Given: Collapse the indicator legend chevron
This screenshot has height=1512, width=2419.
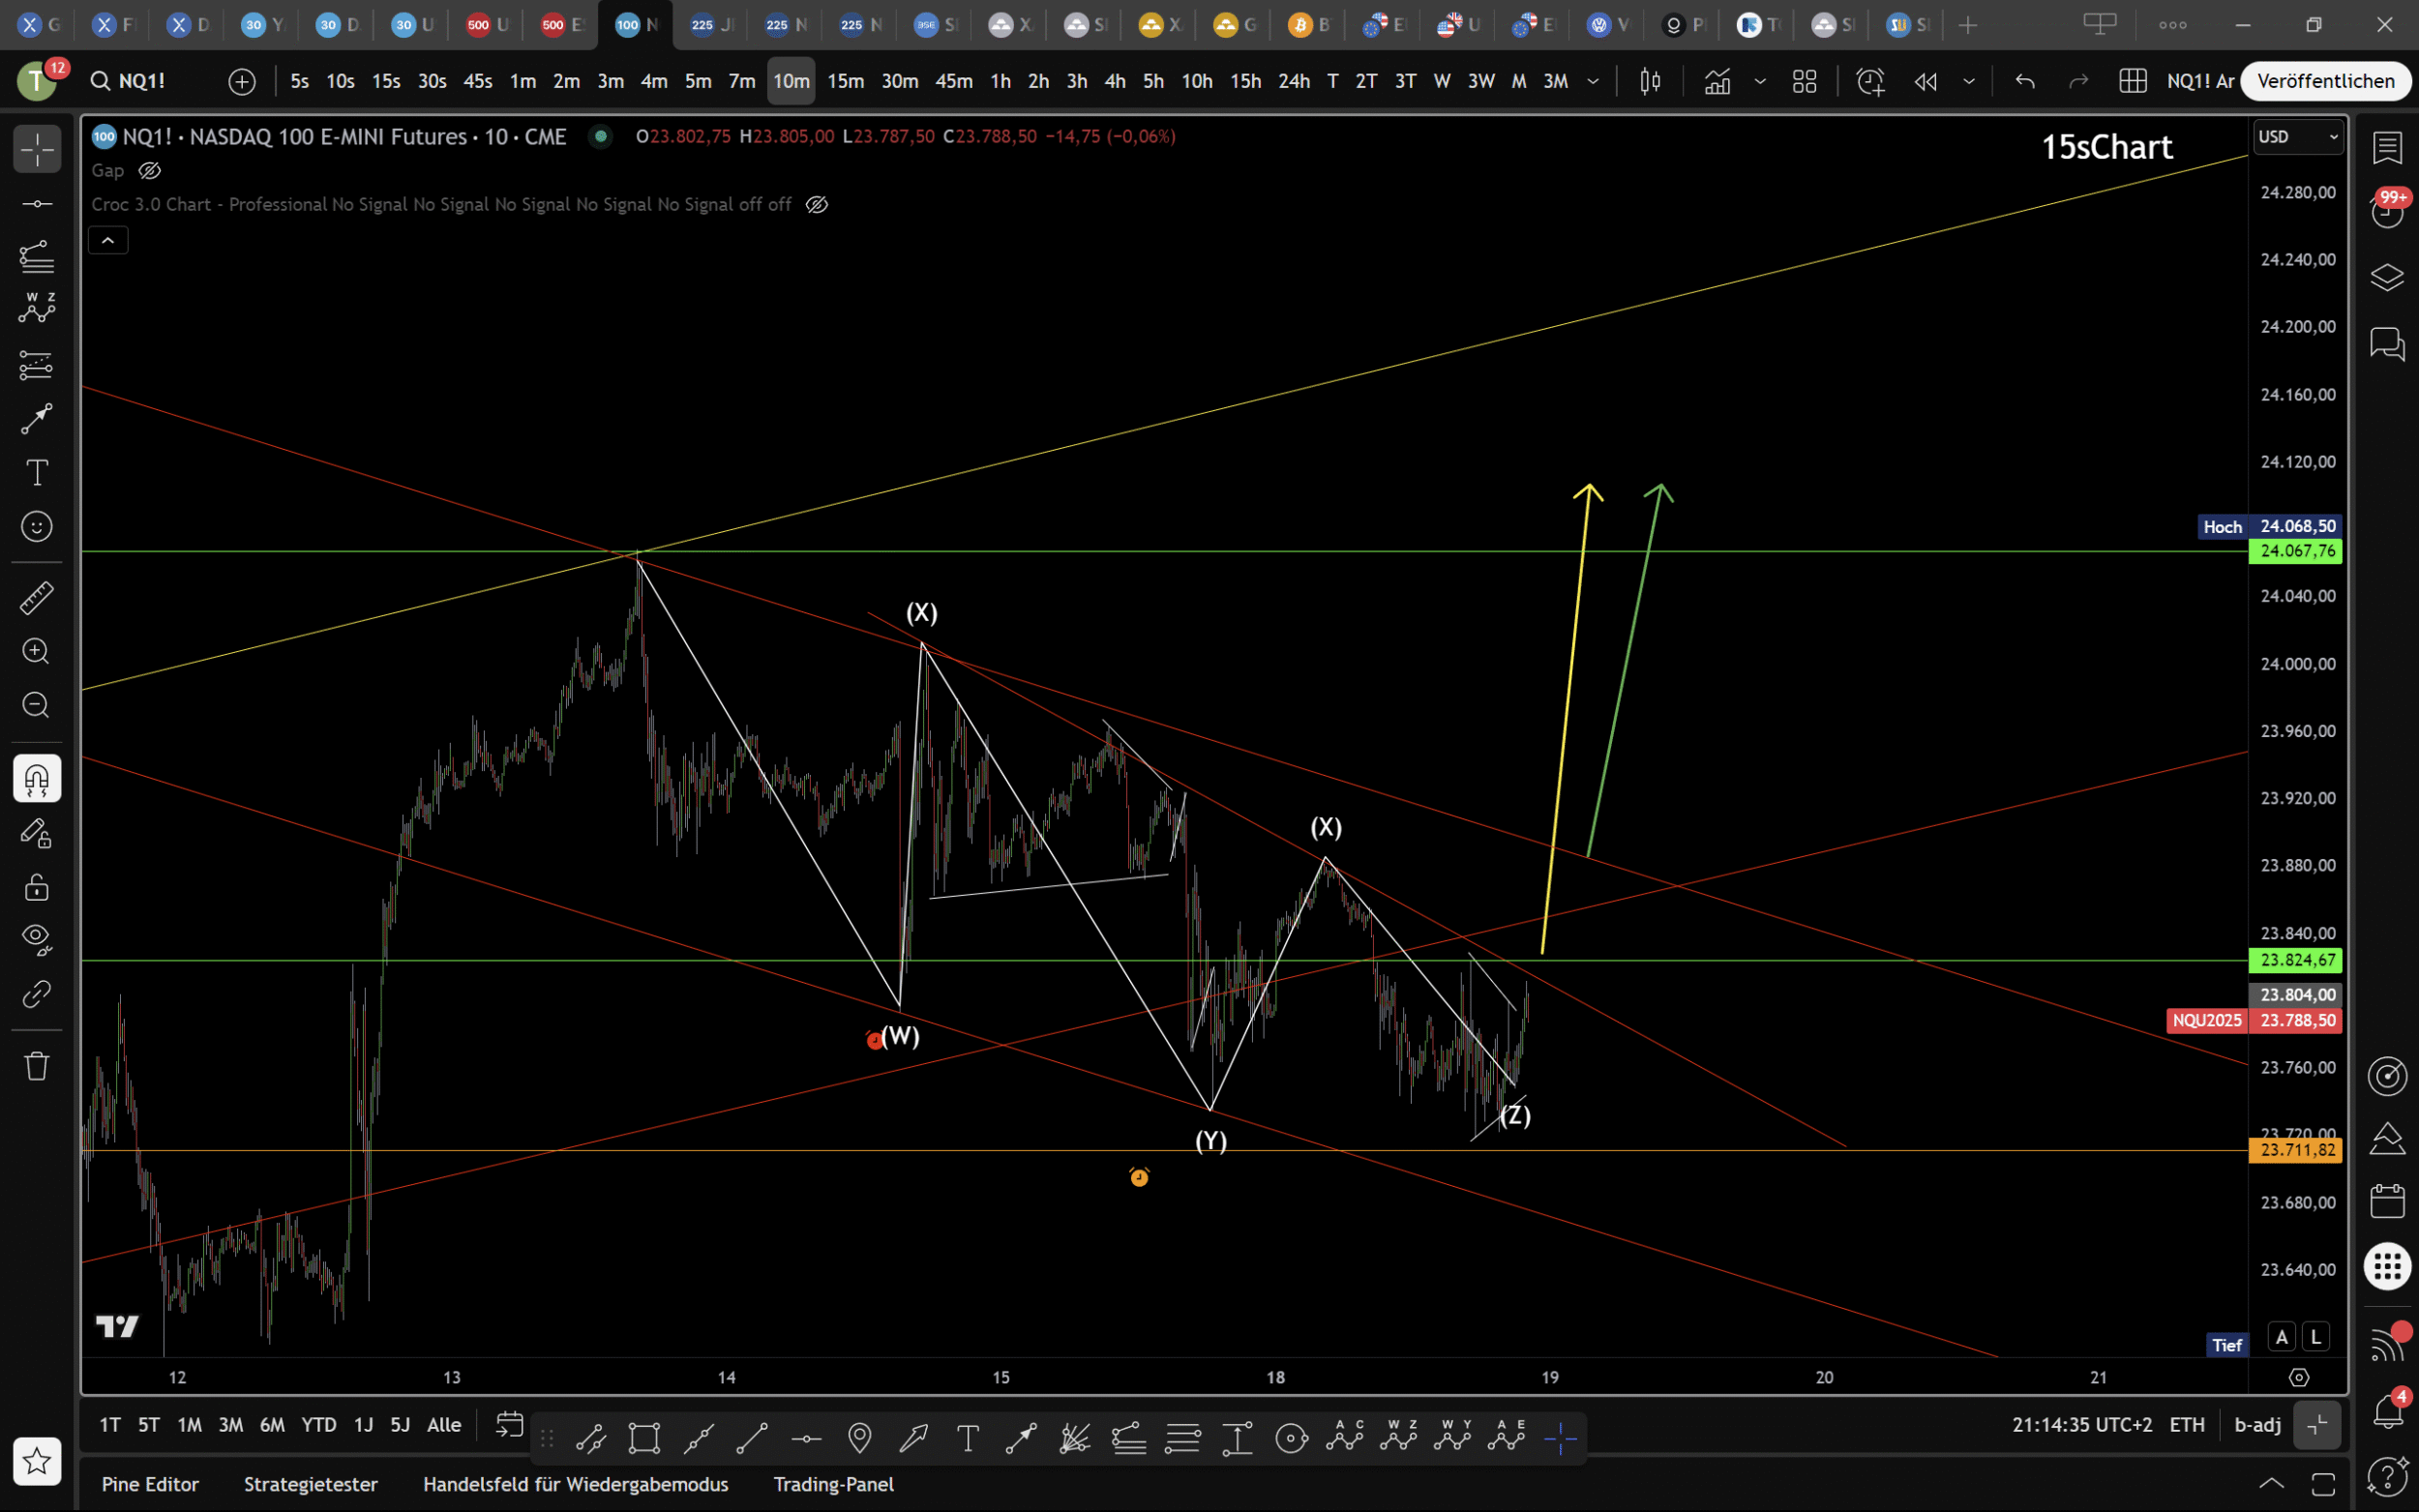Looking at the screenshot, I should (x=108, y=240).
